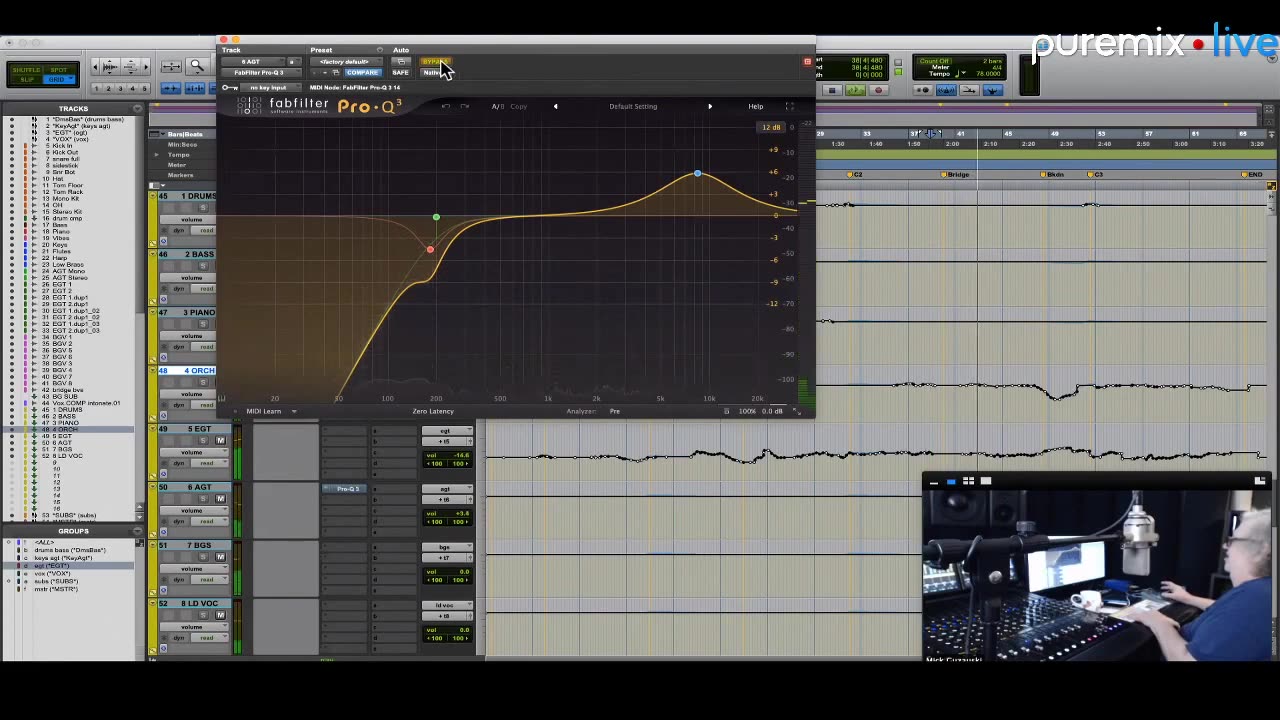Open the Pro-Q 3 Help menu
The height and width of the screenshot is (720, 1280).
point(755,106)
